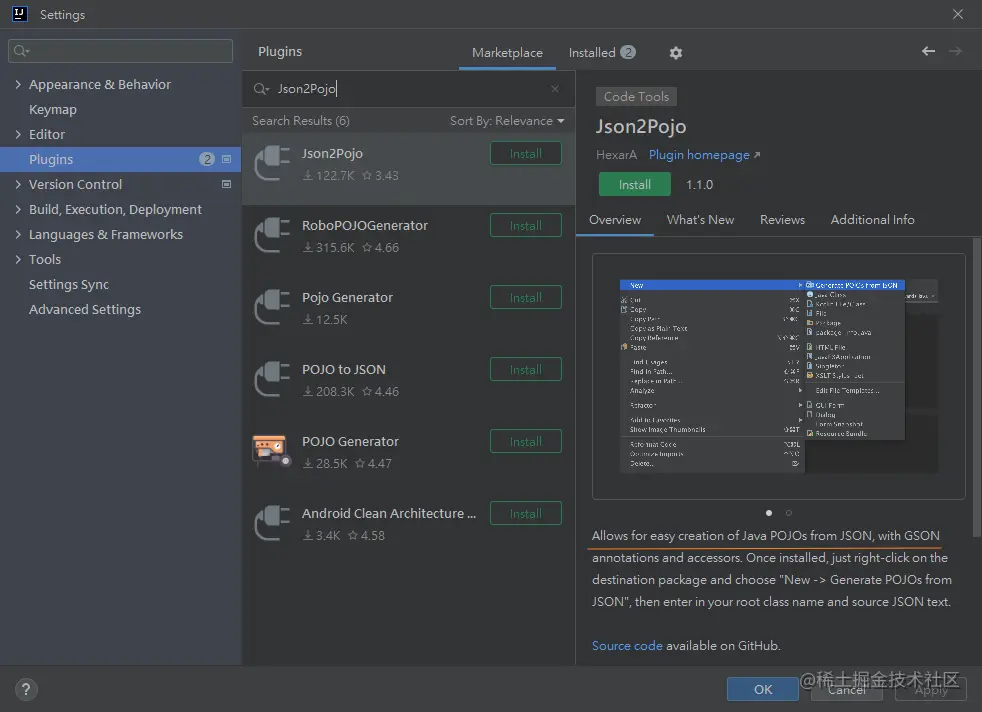Focus the plugin search field with Json2Pojo
Image resolution: width=982 pixels, height=712 pixels.
coord(407,89)
